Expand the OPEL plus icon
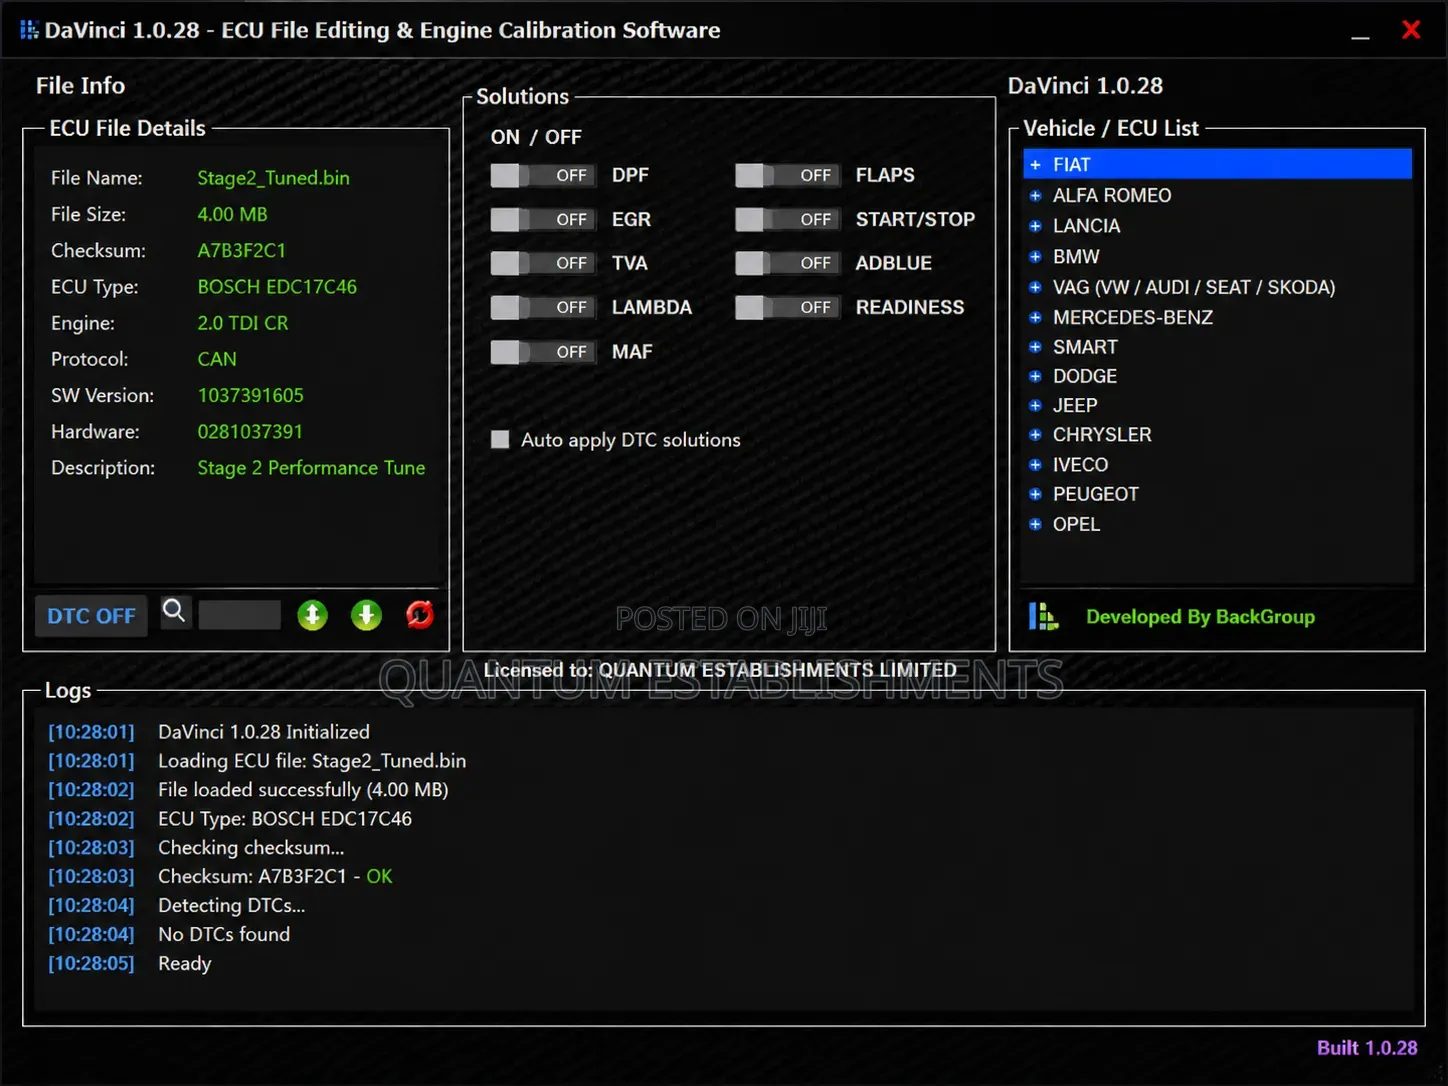The image size is (1448, 1086). tap(1036, 524)
